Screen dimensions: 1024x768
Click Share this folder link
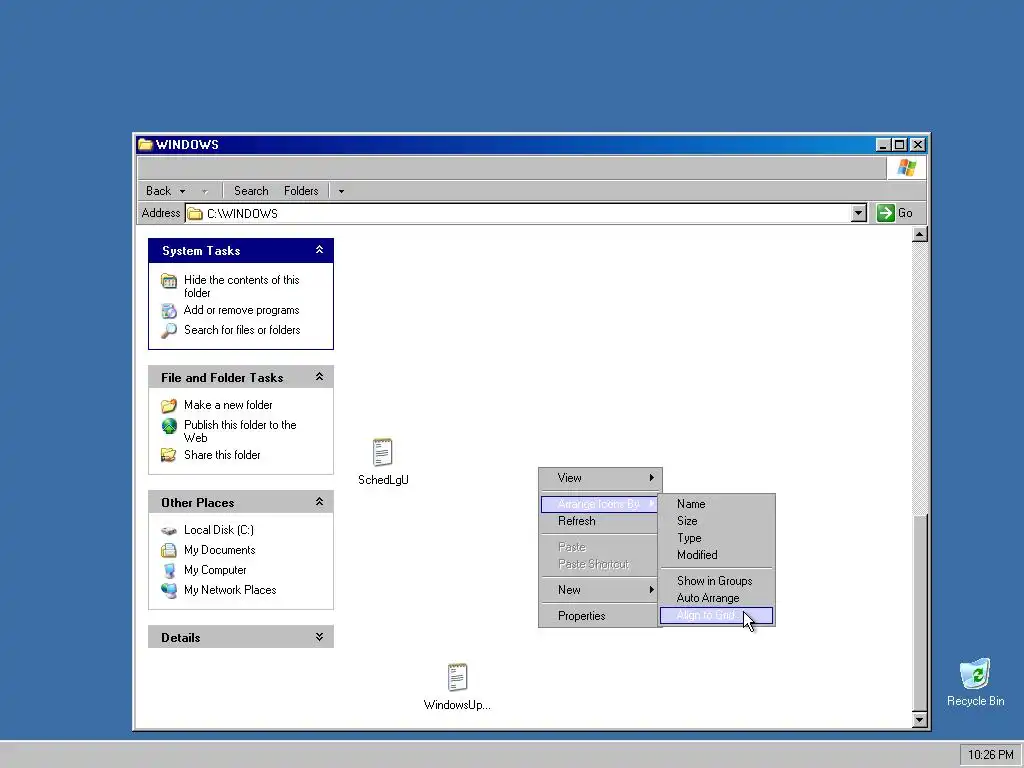[x=222, y=455]
